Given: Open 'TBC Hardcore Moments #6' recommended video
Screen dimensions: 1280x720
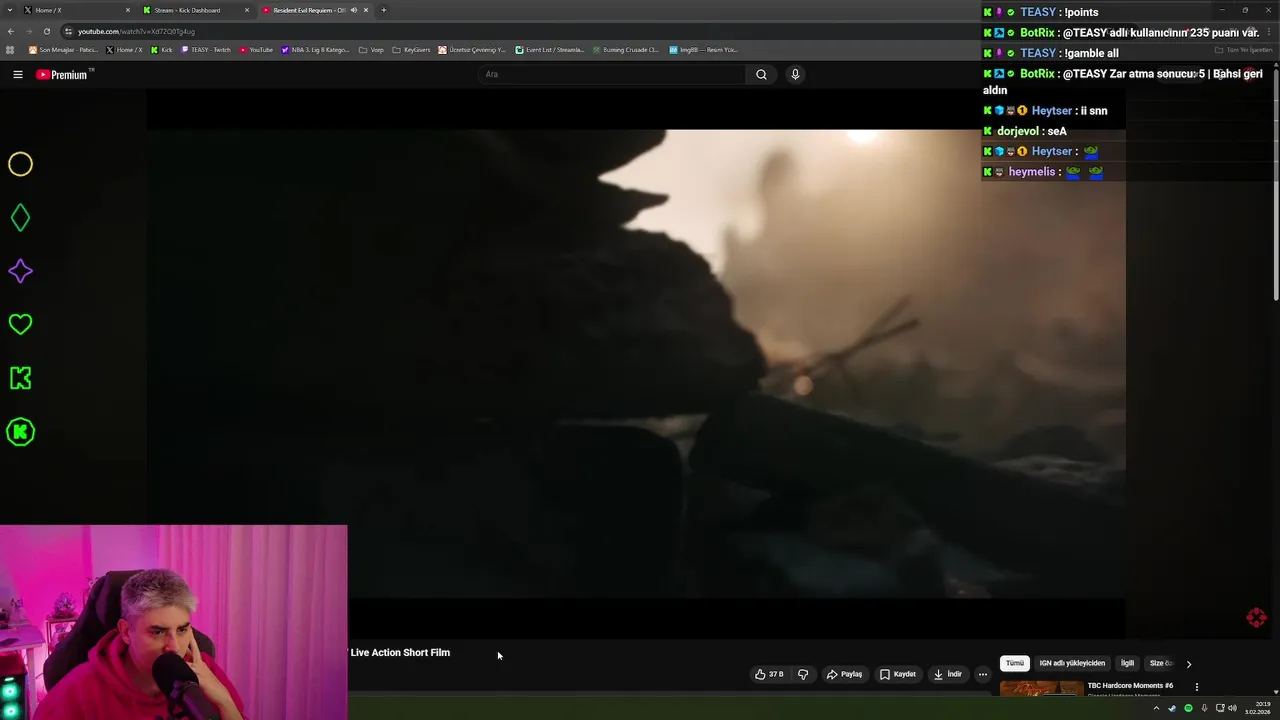Looking at the screenshot, I should pyautogui.click(x=1130, y=686).
